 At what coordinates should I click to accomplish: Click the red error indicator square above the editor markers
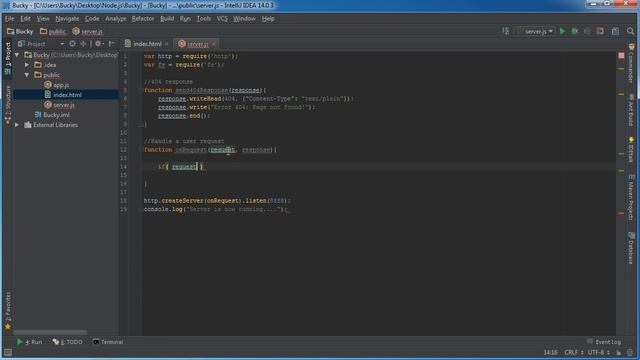(621, 55)
